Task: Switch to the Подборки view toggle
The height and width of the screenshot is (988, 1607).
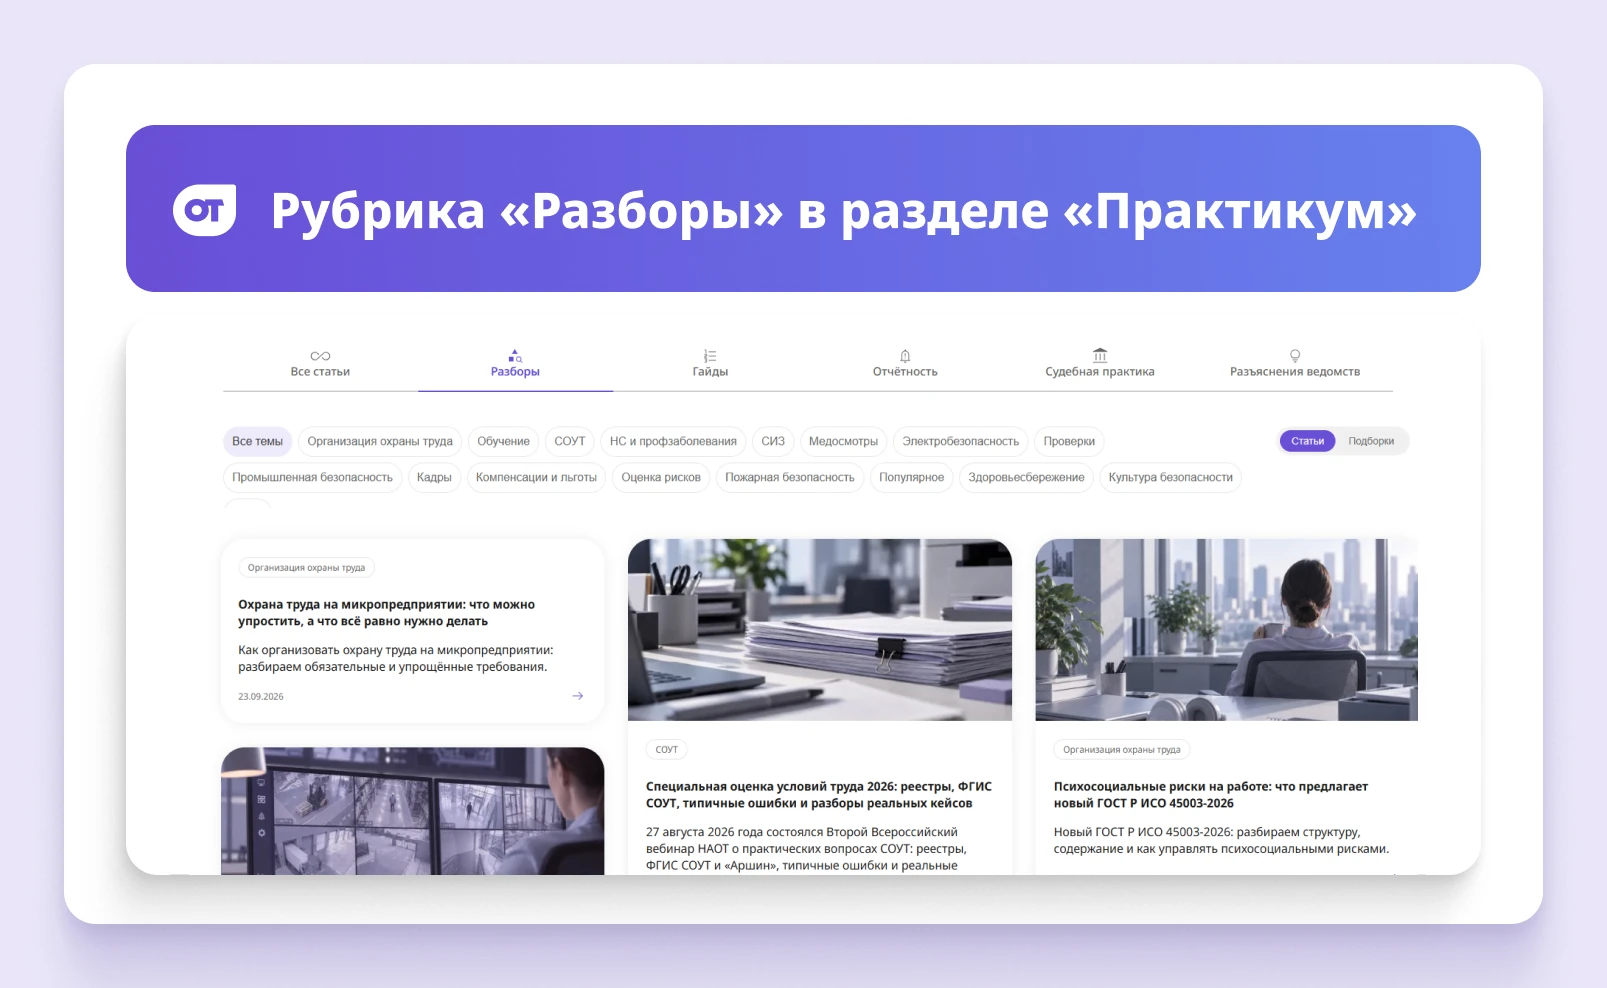Action: [1371, 441]
